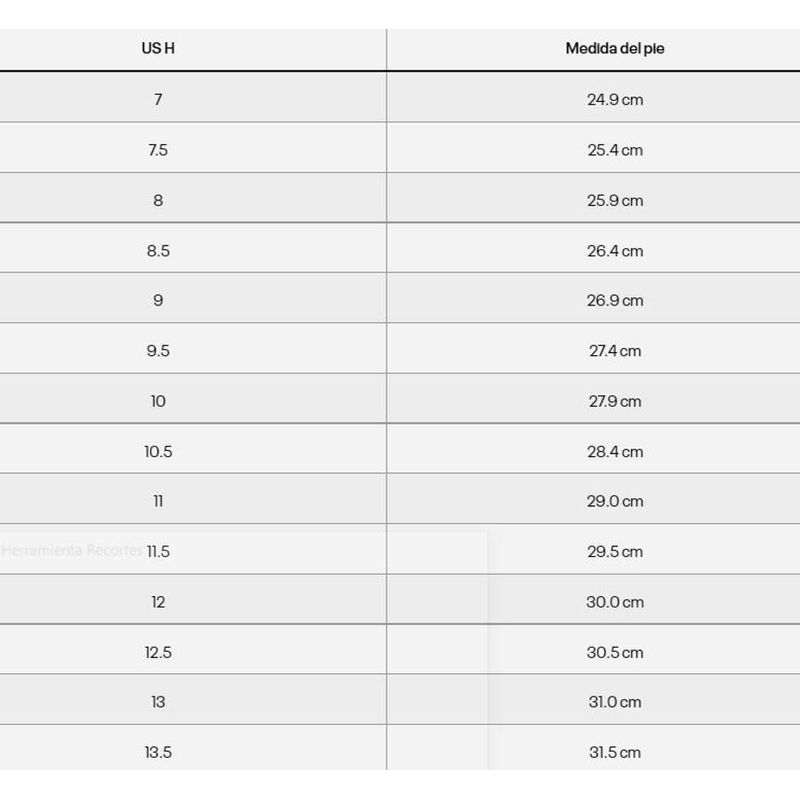The height and width of the screenshot is (800, 800).
Task: Pick the 30.0 cm measurement cell
Action: point(615,602)
